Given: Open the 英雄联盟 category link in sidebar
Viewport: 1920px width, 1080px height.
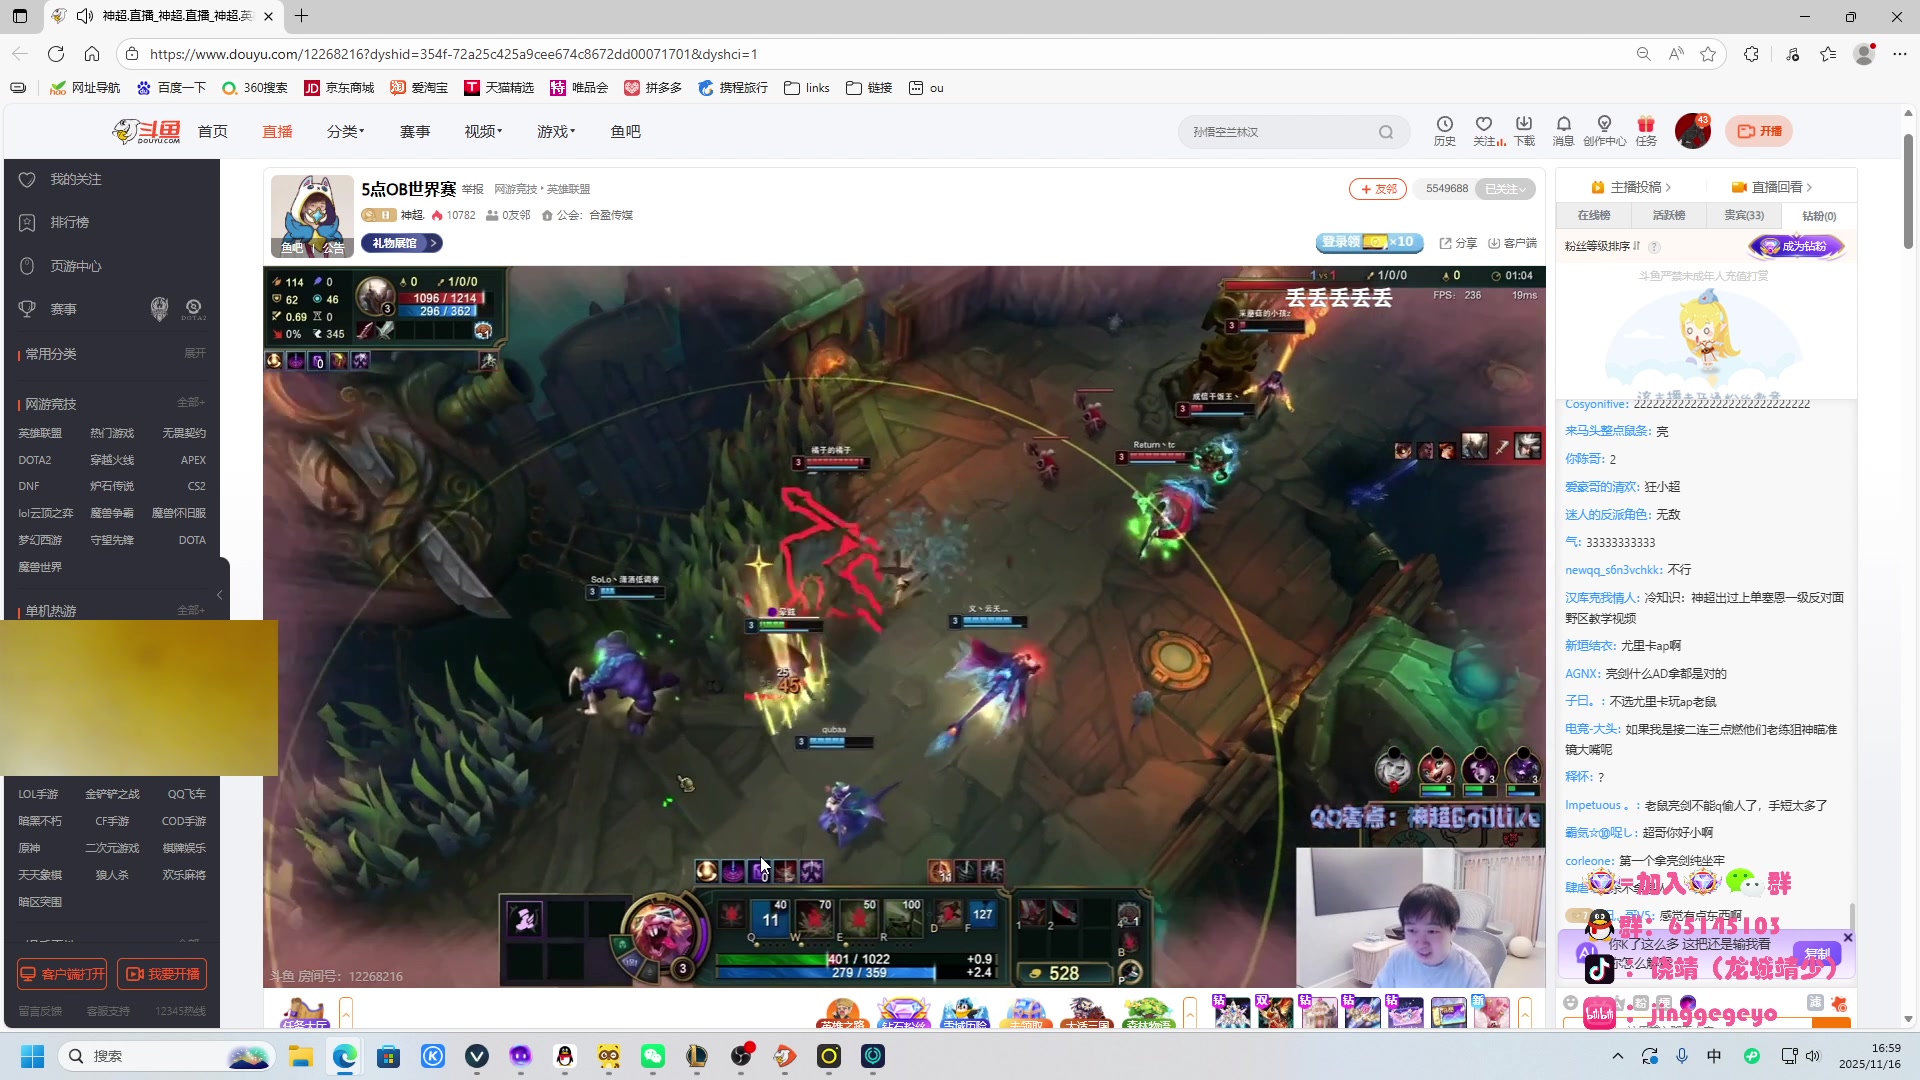Looking at the screenshot, I should [x=40, y=433].
